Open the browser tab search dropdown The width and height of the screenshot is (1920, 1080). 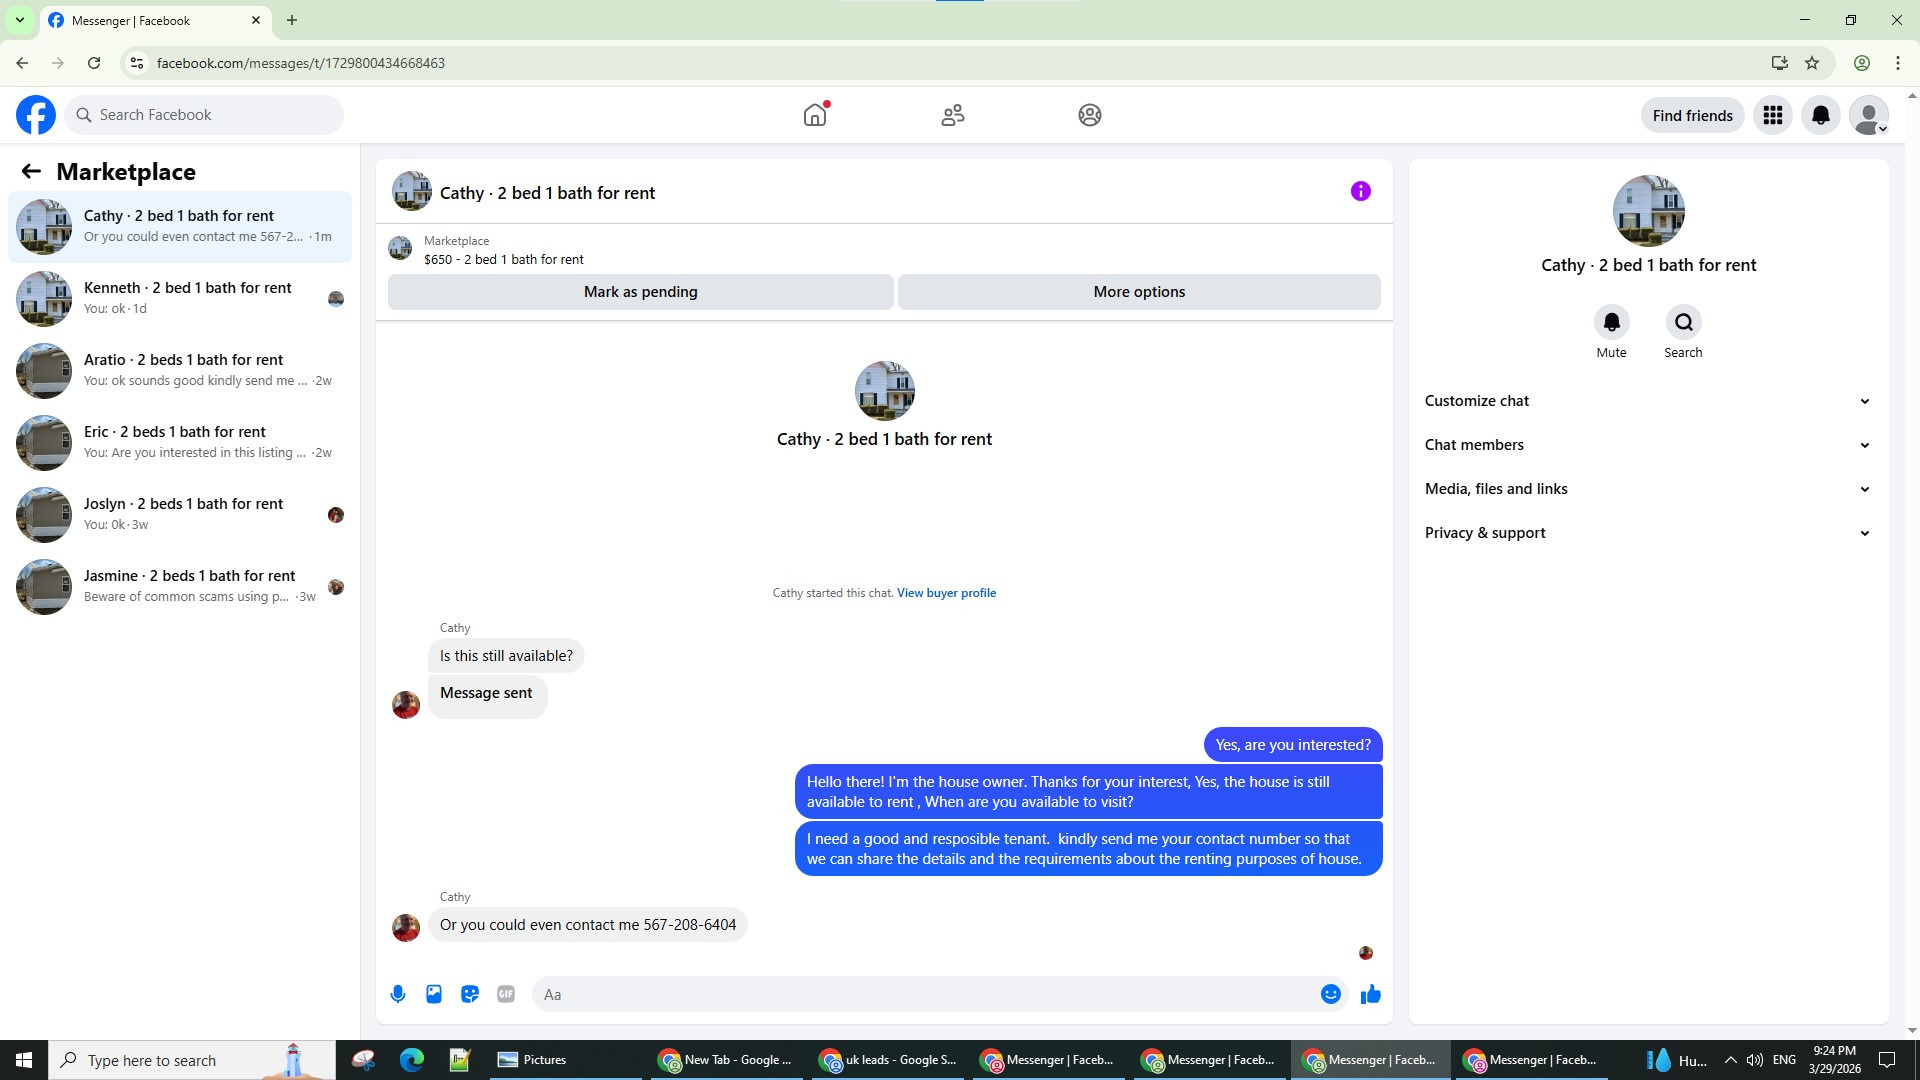[x=19, y=20]
